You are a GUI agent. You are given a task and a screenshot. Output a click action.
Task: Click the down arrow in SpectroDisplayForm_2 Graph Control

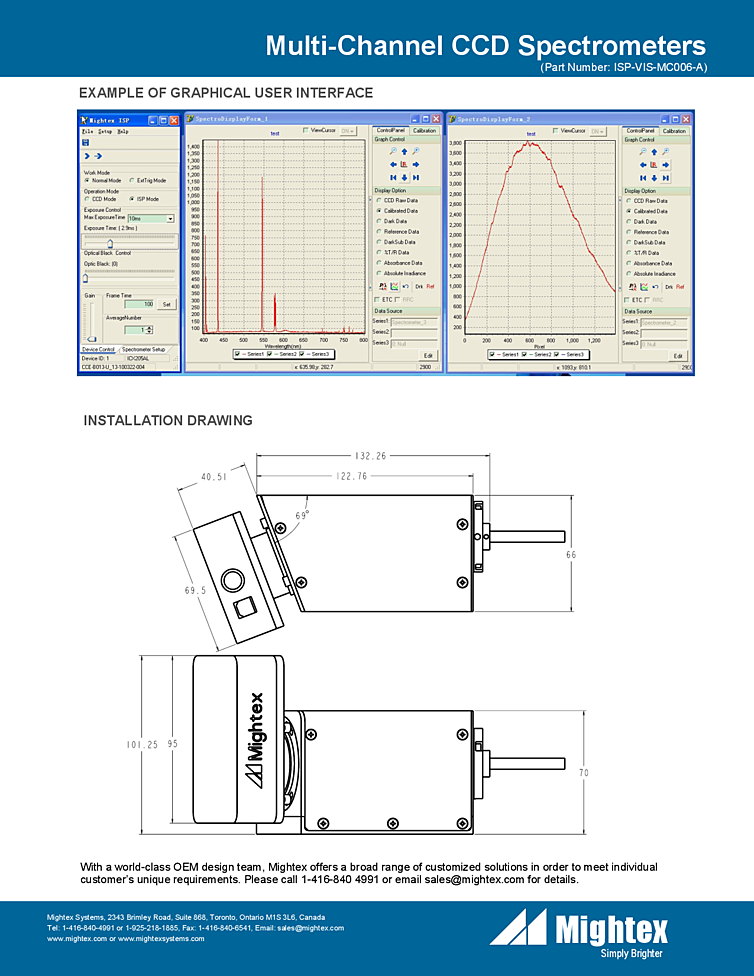click(654, 178)
